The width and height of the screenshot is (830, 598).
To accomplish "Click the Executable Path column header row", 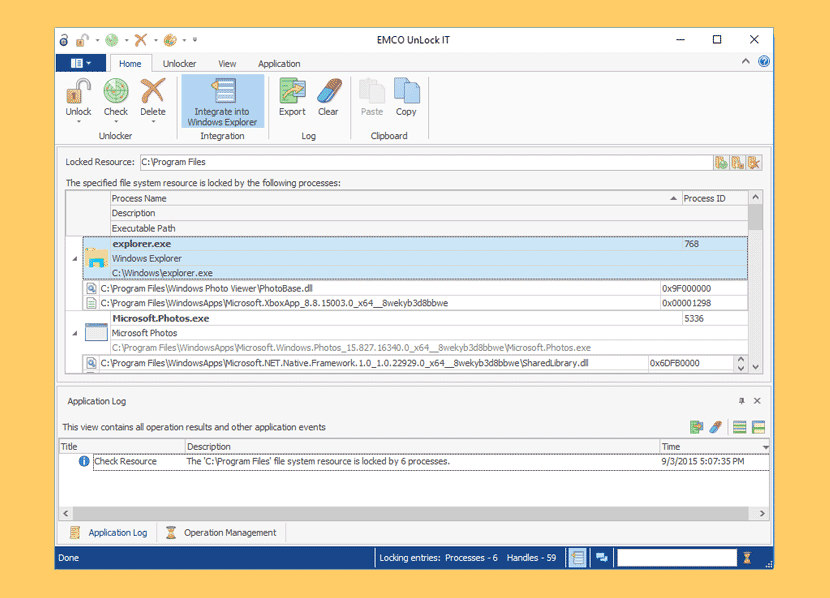I will pos(429,228).
